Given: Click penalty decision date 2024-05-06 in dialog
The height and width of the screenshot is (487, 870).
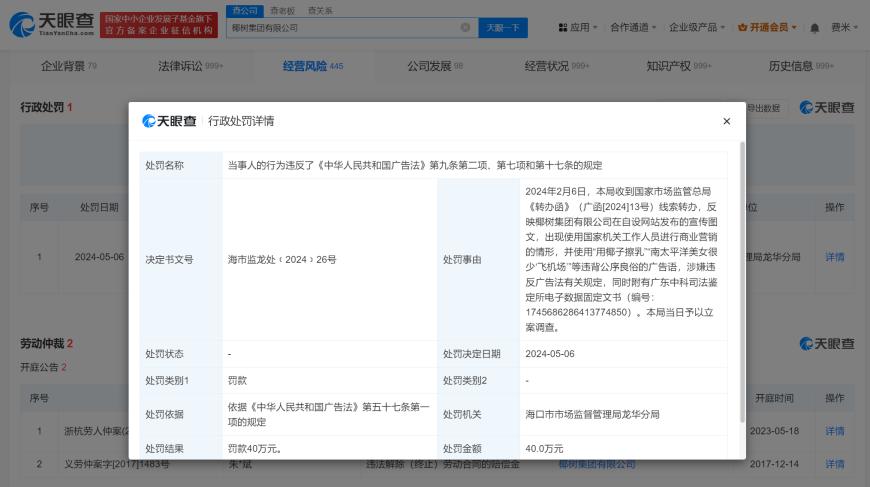Looking at the screenshot, I should point(550,354).
